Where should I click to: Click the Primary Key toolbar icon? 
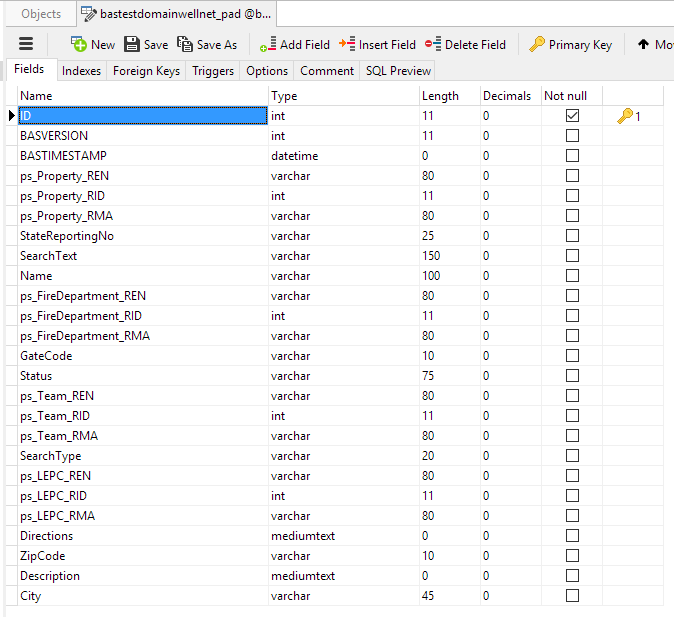point(536,44)
